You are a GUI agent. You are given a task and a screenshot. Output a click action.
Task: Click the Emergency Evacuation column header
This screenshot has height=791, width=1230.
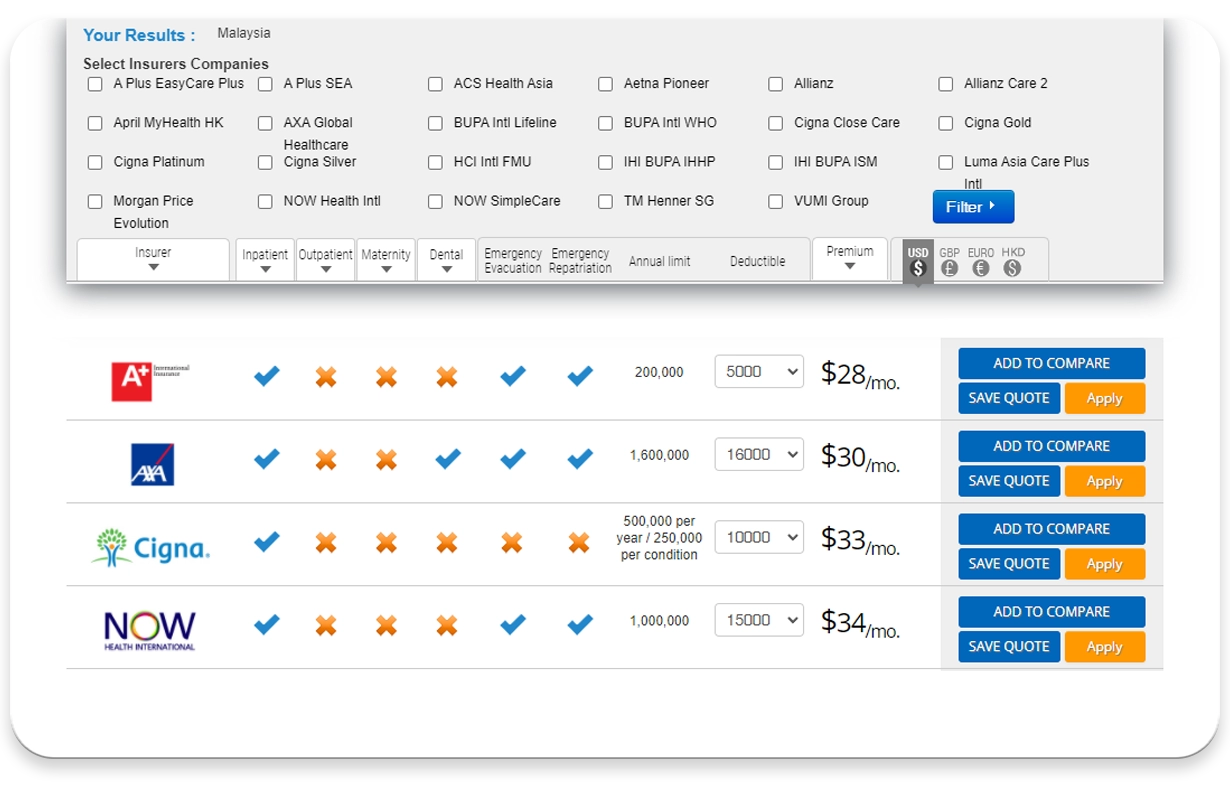click(513, 261)
